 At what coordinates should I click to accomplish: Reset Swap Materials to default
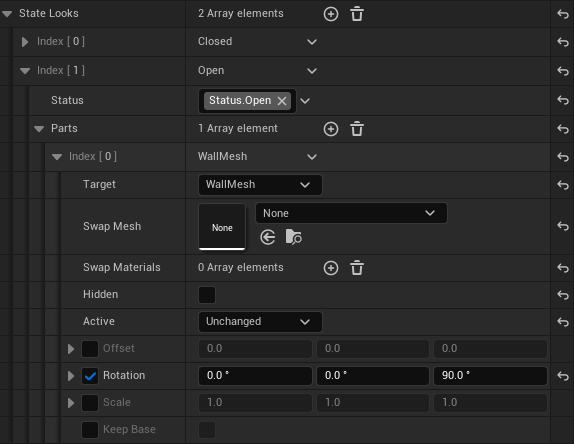563,268
